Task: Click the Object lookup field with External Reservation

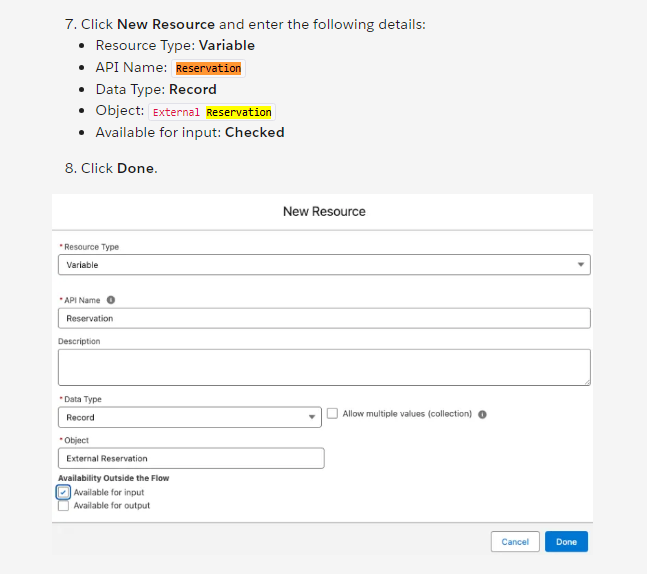Action: pyautogui.click(x=191, y=458)
